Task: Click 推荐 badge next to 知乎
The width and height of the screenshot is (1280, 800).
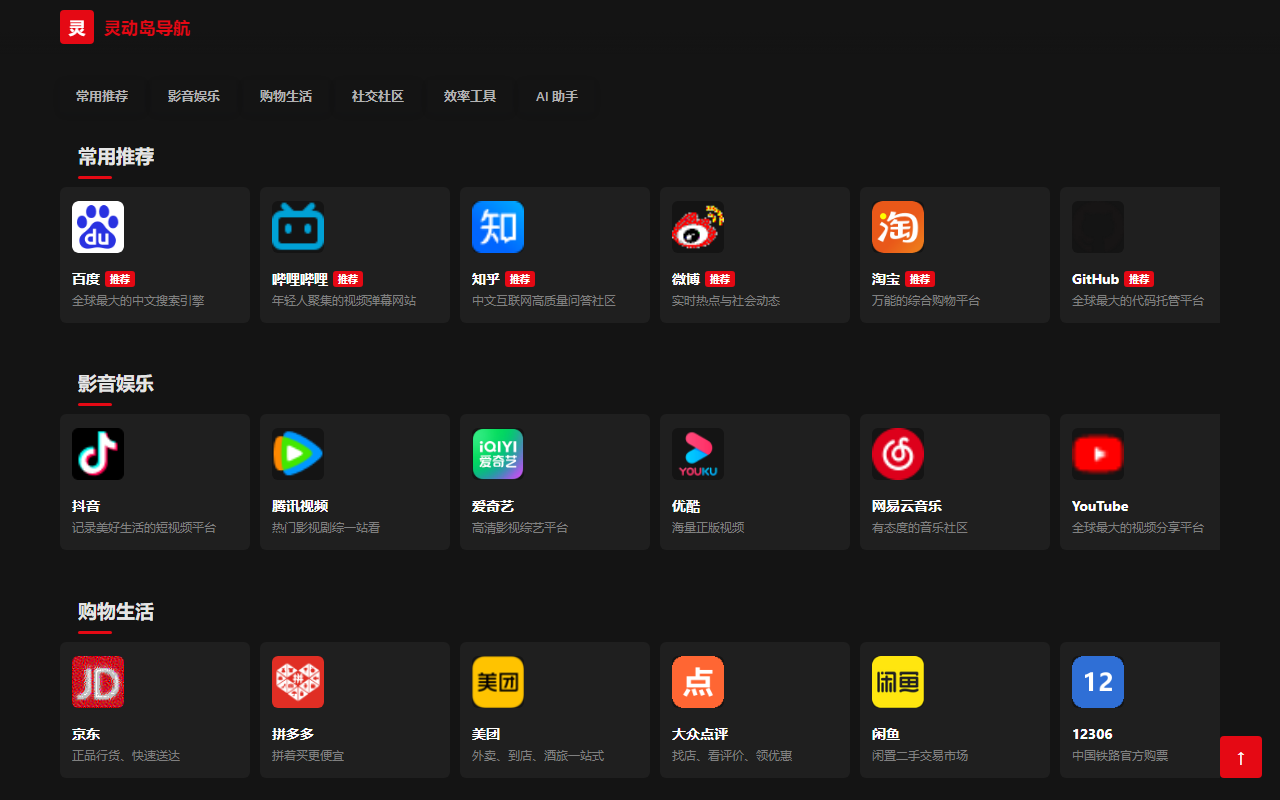Action: [520, 279]
